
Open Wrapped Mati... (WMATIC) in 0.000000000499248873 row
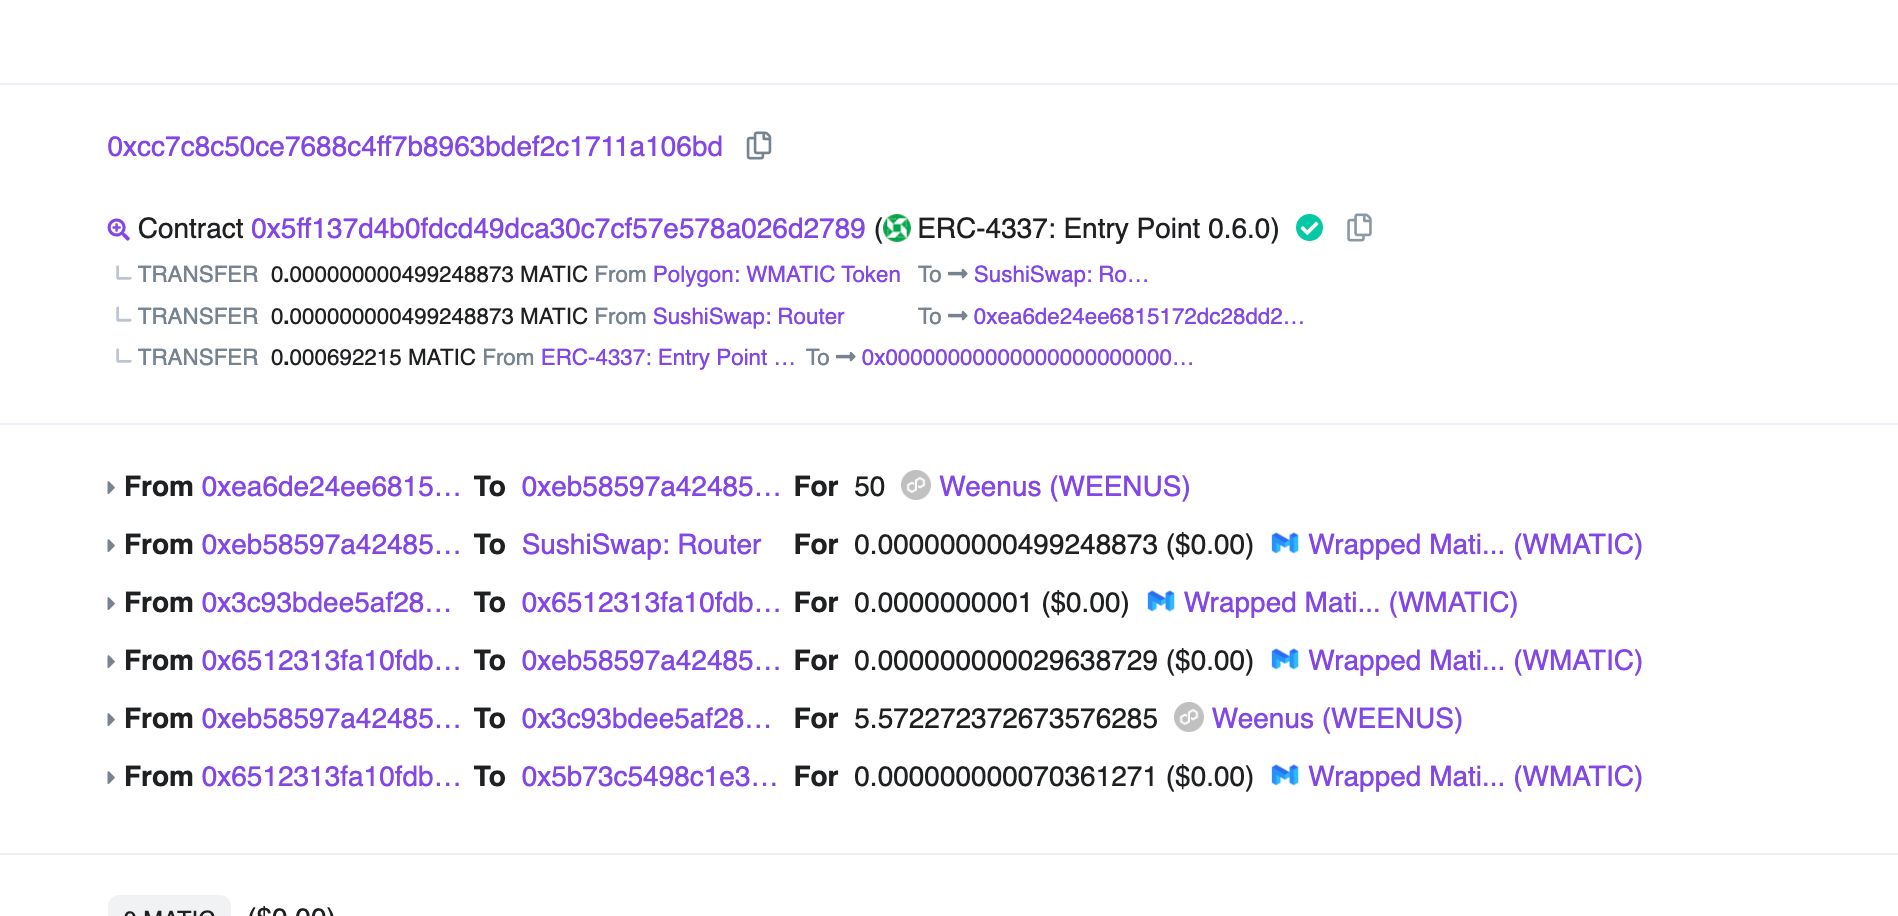[x=1475, y=544]
